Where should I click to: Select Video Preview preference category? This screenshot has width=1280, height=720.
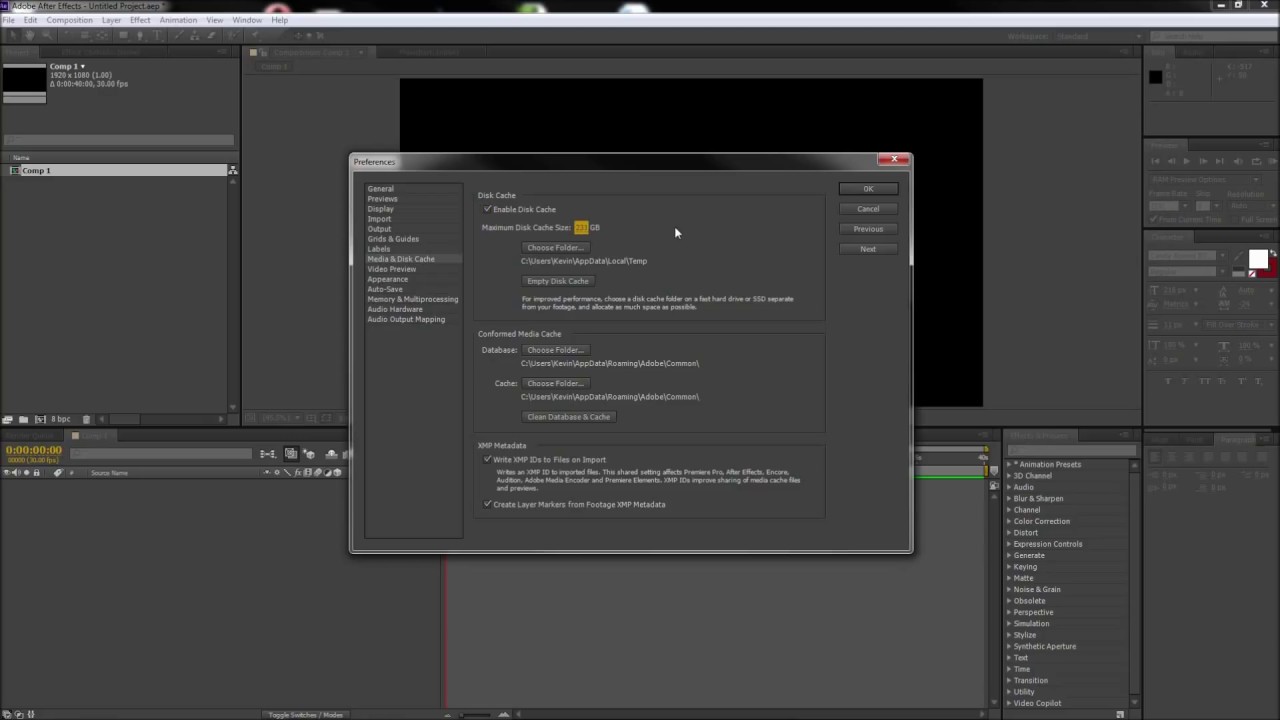click(x=392, y=269)
